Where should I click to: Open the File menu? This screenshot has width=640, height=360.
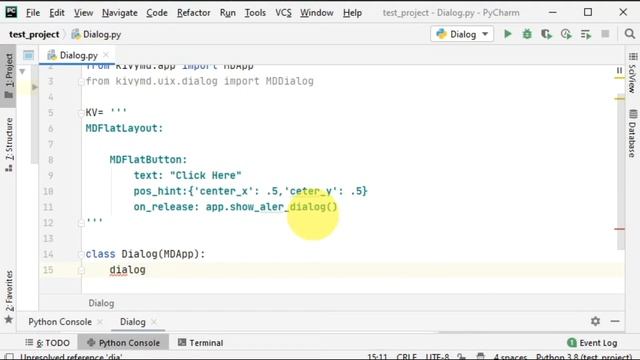click(x=33, y=13)
